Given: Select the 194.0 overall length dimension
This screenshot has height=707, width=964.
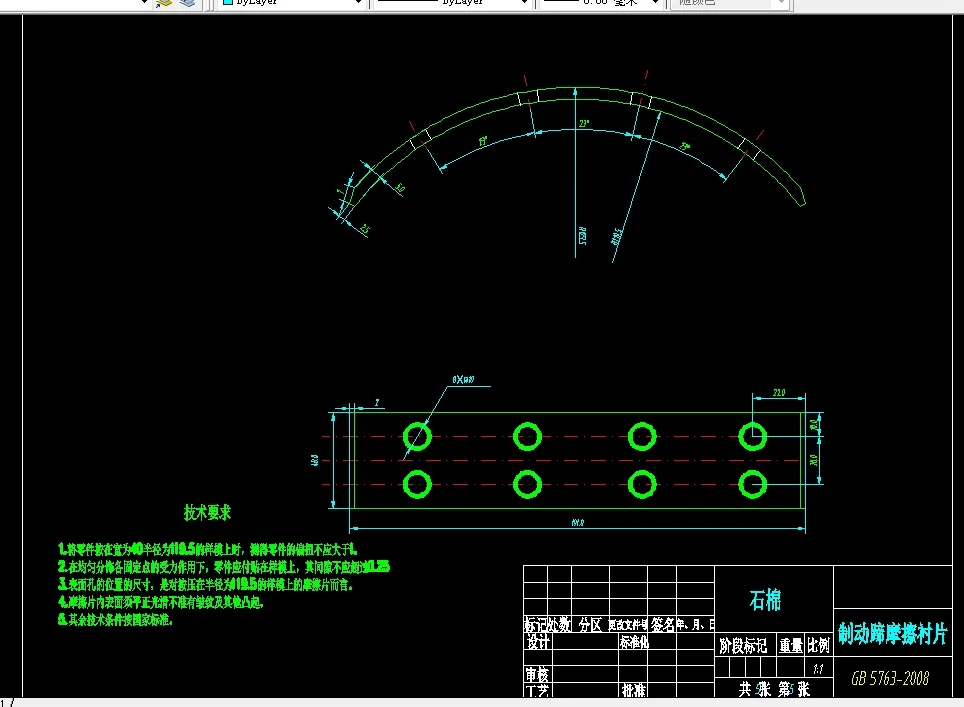Looking at the screenshot, I should click(578, 523).
